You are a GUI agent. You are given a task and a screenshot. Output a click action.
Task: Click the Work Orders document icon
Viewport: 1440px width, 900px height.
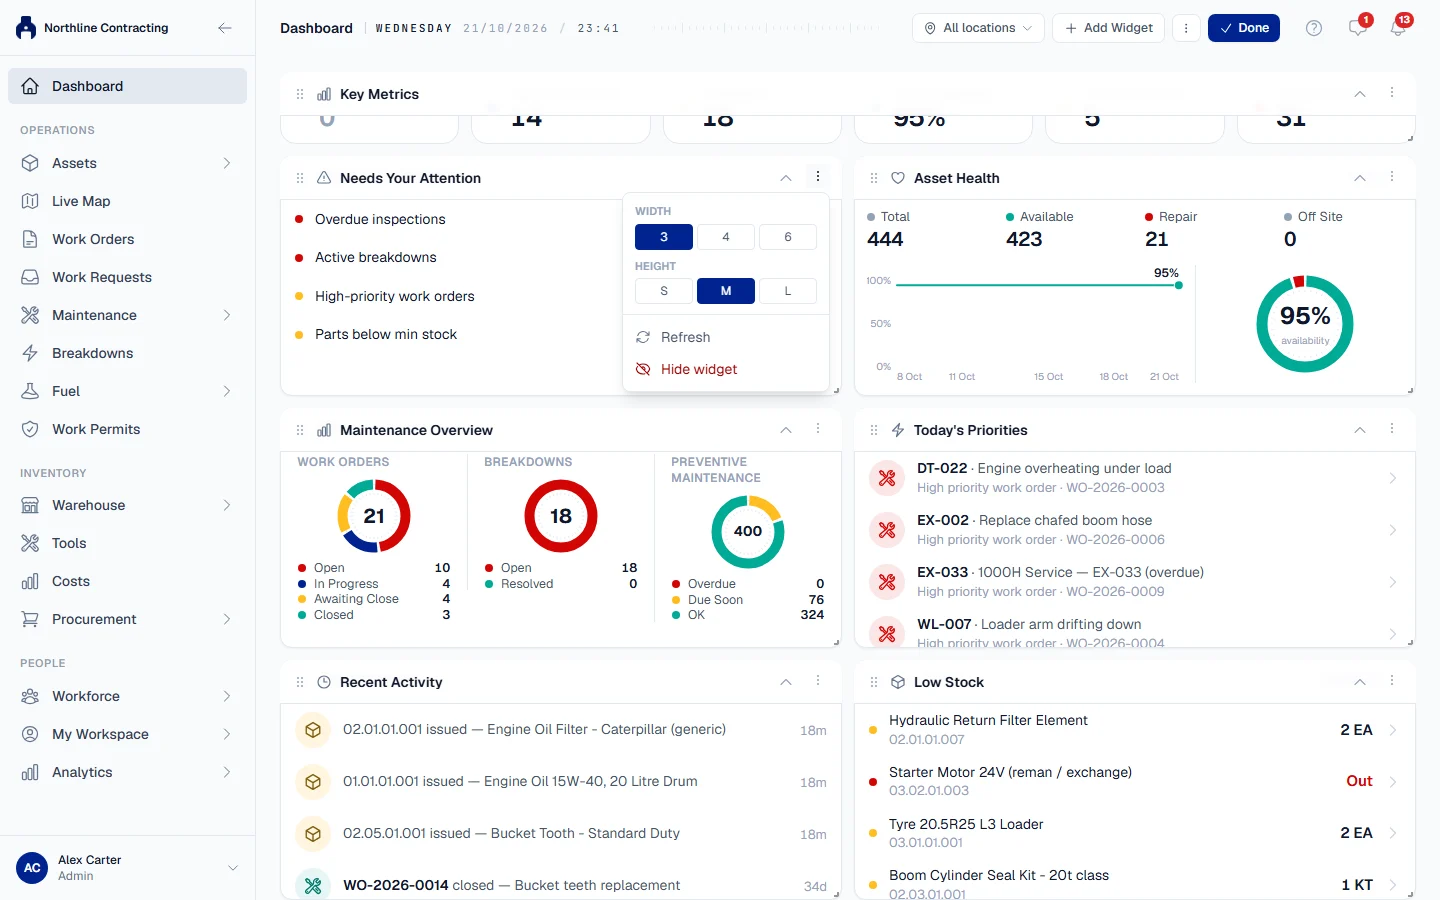(30, 239)
